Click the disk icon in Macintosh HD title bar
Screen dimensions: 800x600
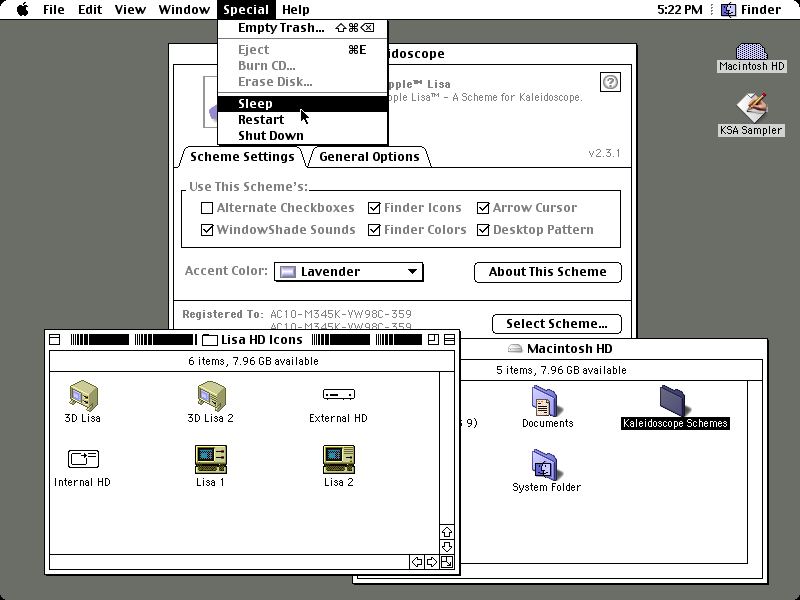(x=515, y=348)
